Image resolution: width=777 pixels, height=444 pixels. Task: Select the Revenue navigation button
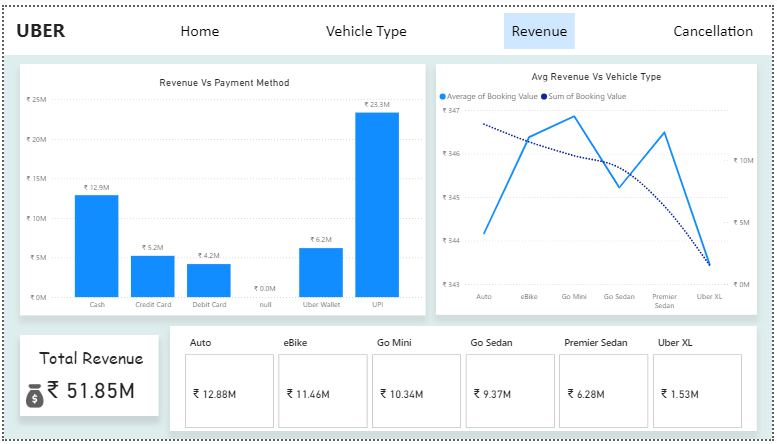pyautogui.click(x=539, y=31)
